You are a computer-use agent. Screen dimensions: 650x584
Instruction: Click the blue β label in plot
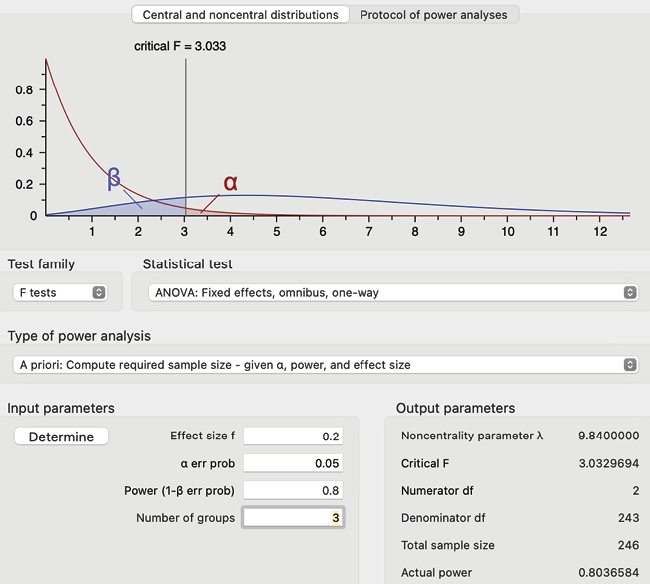tap(114, 179)
